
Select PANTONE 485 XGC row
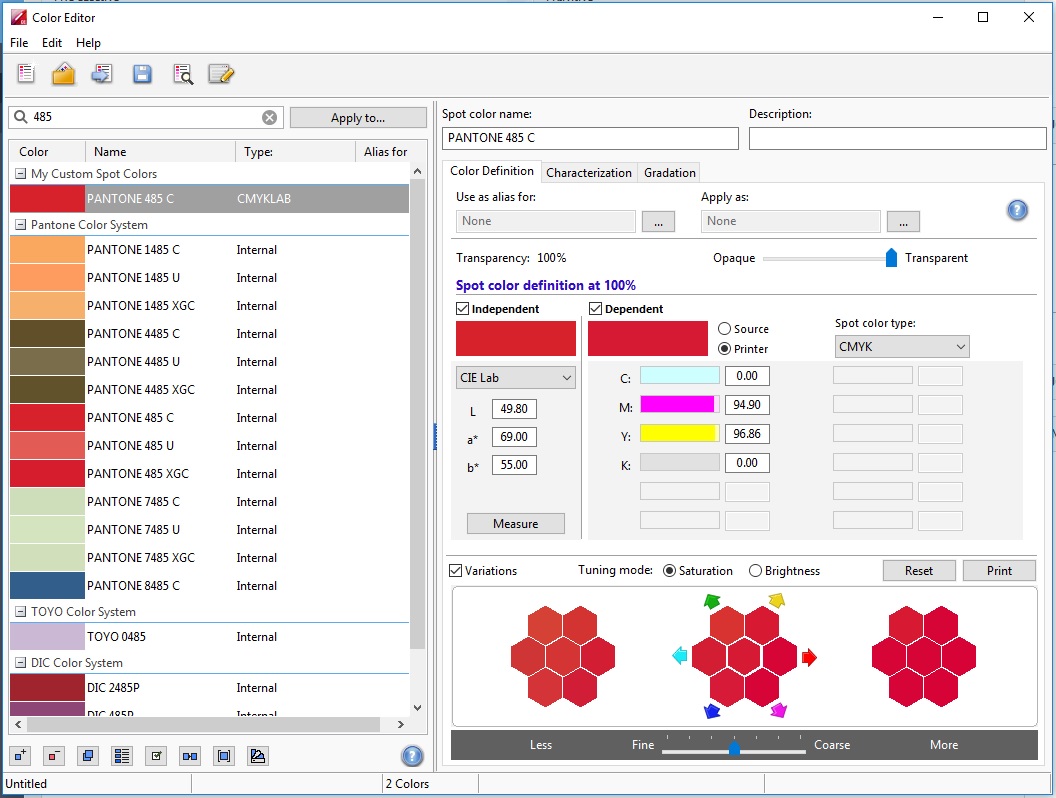[209, 473]
